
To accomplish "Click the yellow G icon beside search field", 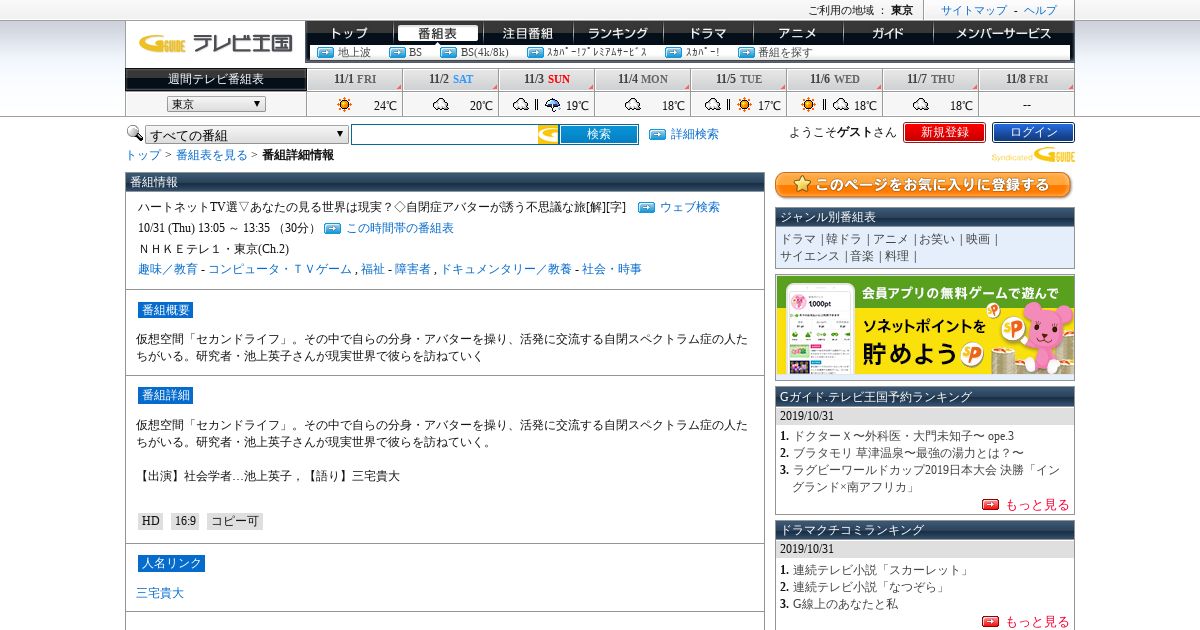I will coord(548,134).
